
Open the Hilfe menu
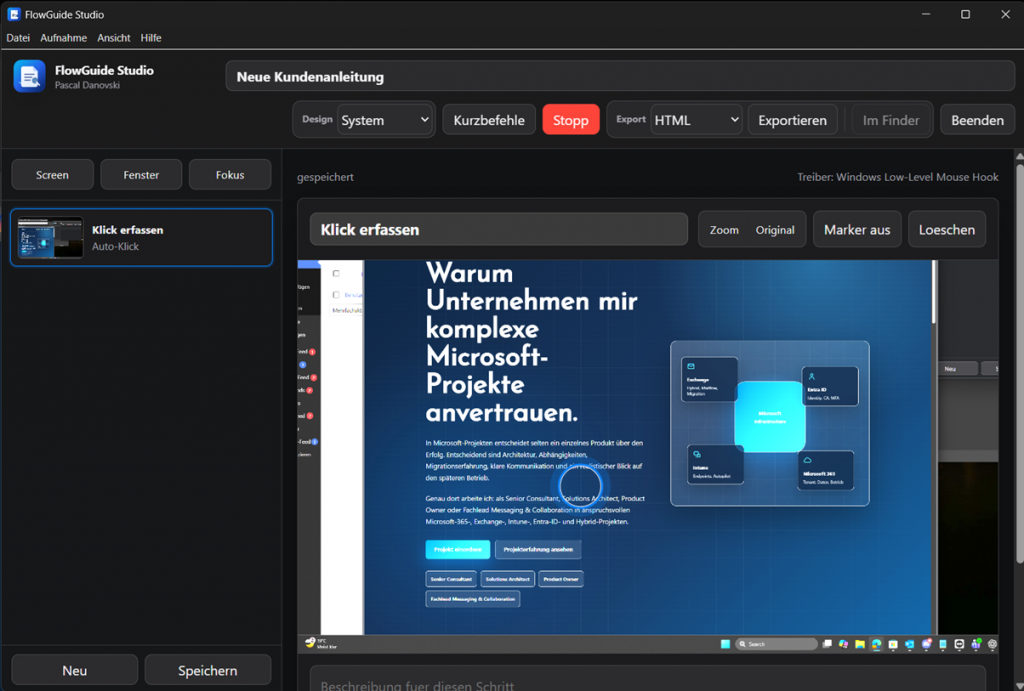coord(151,38)
